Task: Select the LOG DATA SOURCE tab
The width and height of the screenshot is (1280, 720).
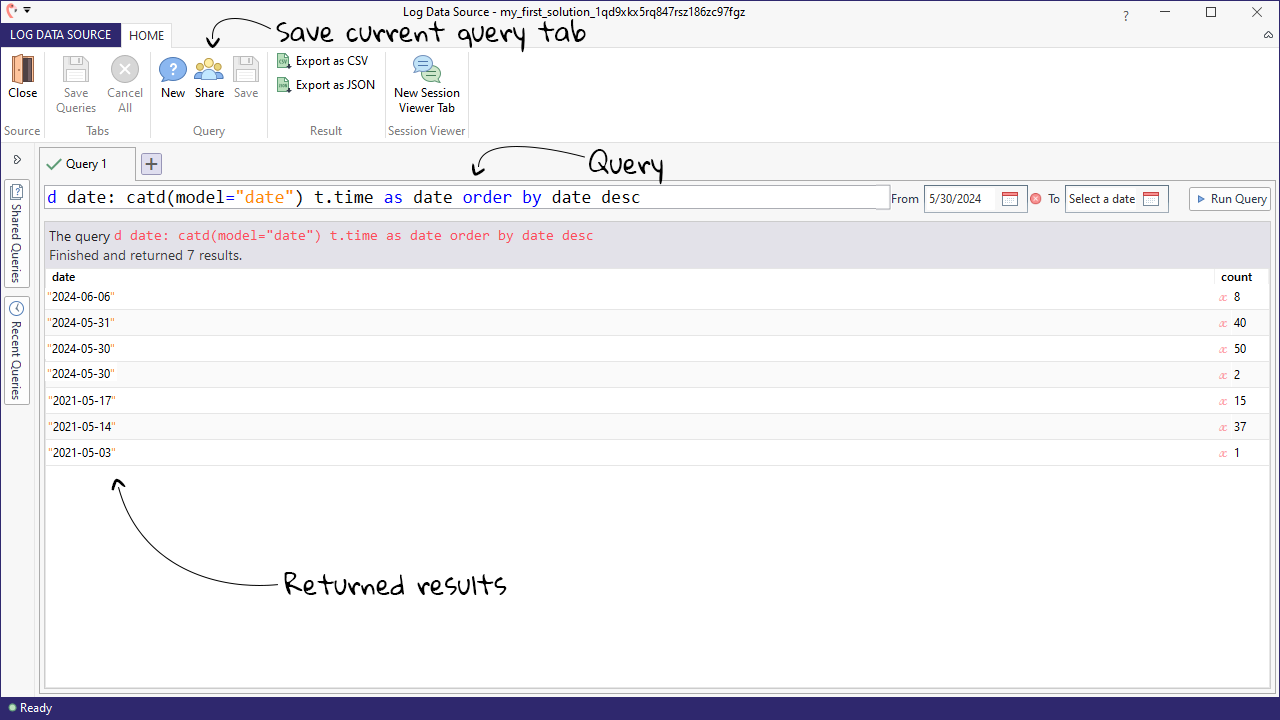Action: [x=60, y=35]
